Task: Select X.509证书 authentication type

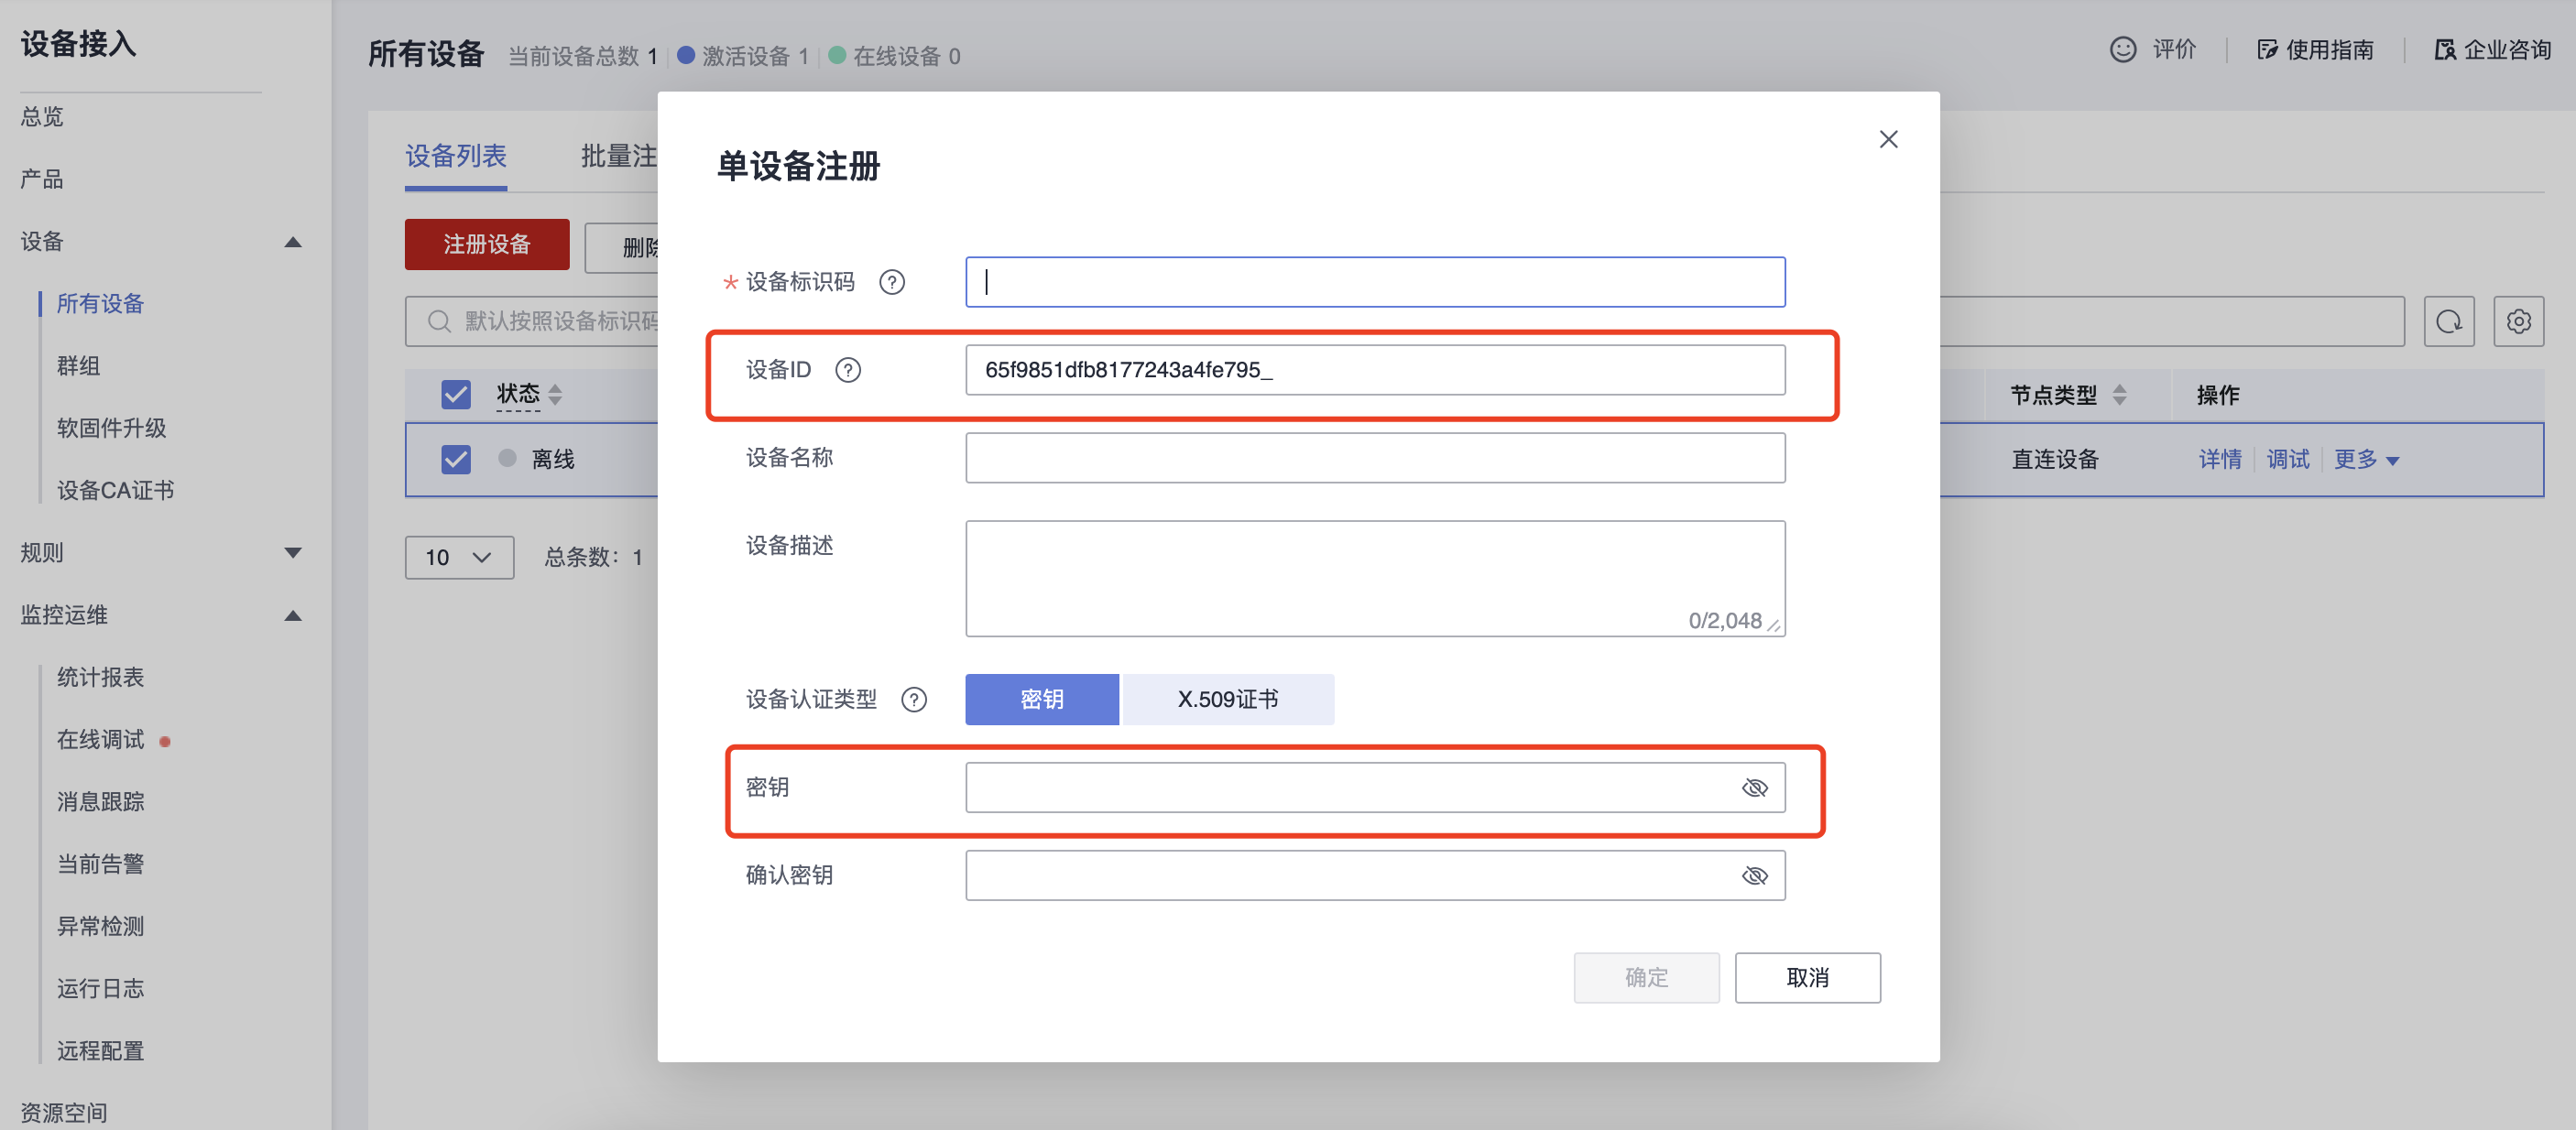Action: pos(1228,700)
